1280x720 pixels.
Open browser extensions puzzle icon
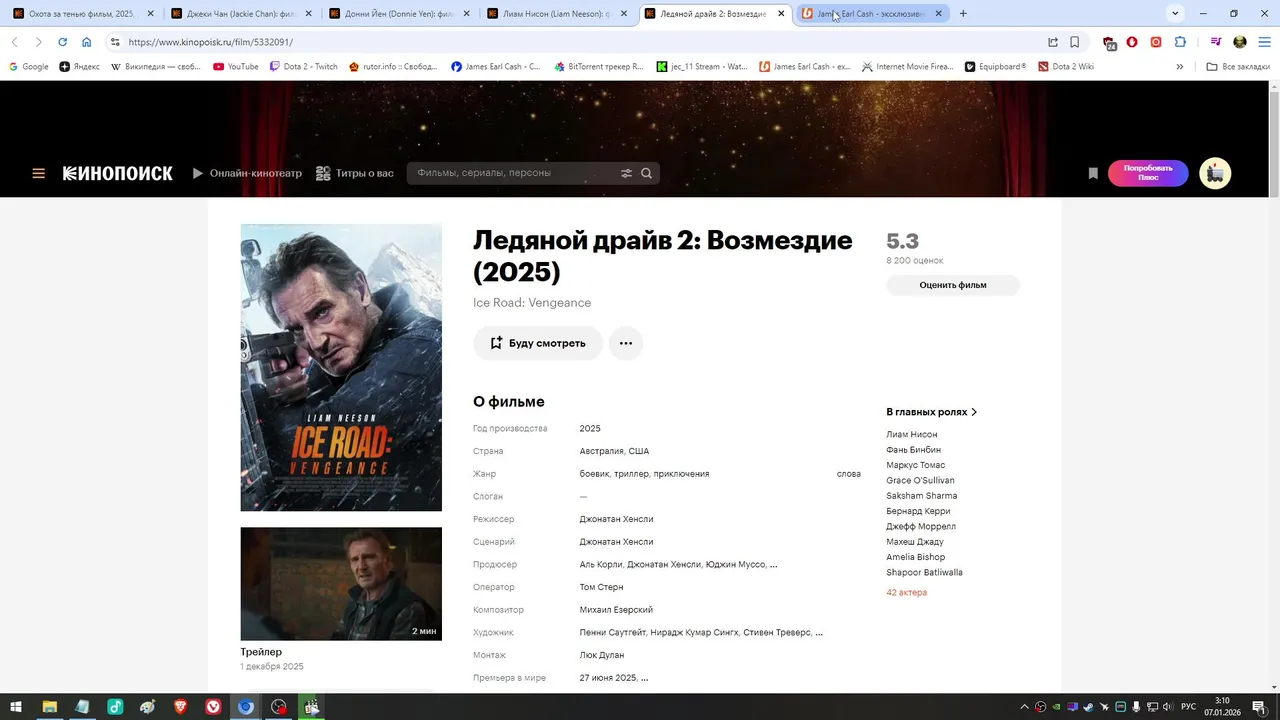(x=1180, y=42)
